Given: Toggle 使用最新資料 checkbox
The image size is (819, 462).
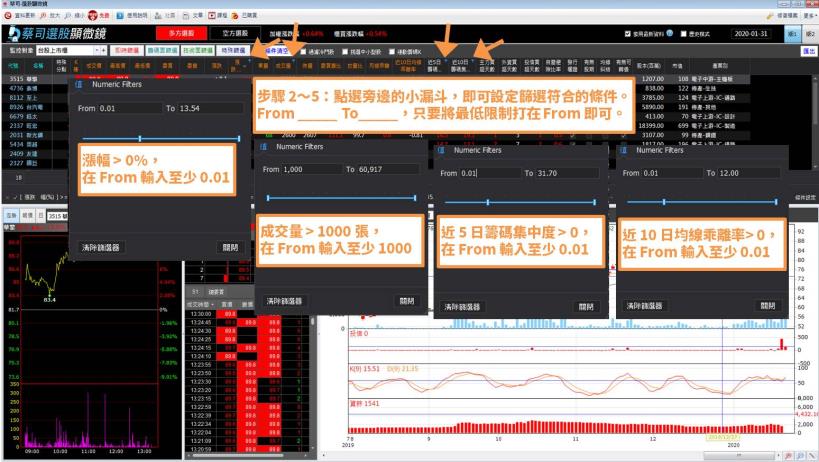Looking at the screenshot, I should 628,33.
